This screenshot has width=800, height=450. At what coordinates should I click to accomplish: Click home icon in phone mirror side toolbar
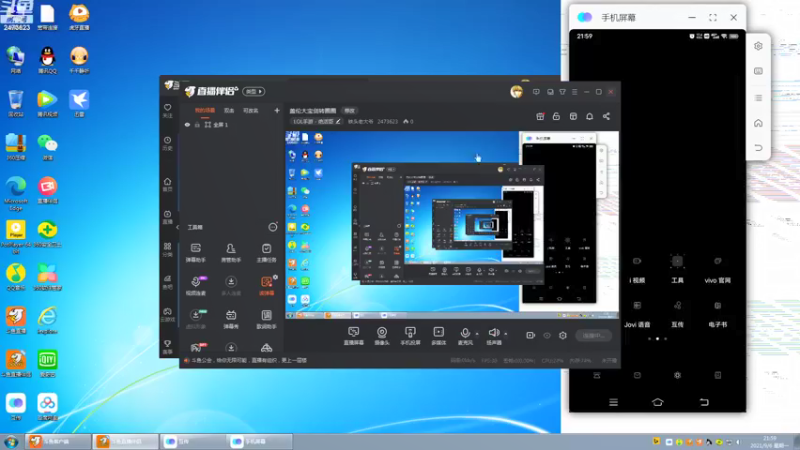pos(758,123)
